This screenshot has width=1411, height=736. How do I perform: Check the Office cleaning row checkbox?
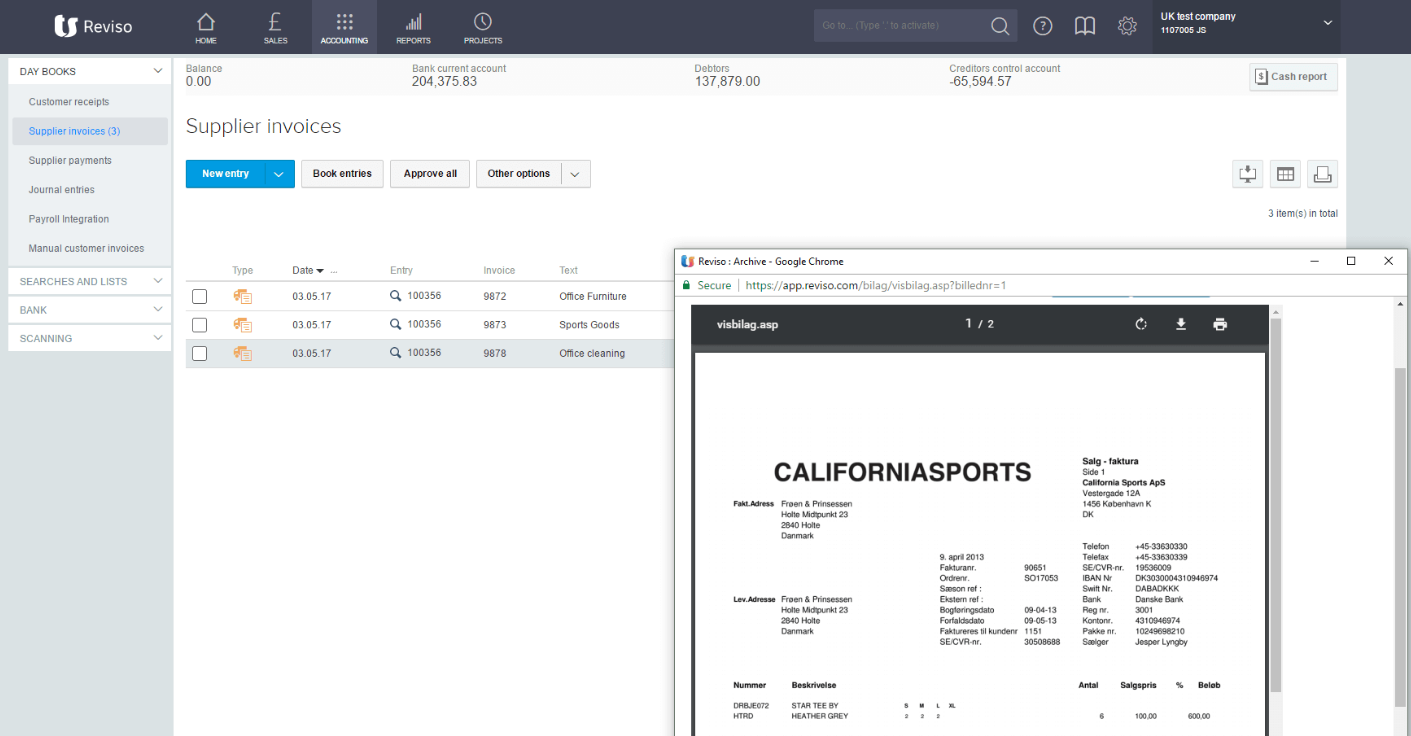[x=200, y=353]
